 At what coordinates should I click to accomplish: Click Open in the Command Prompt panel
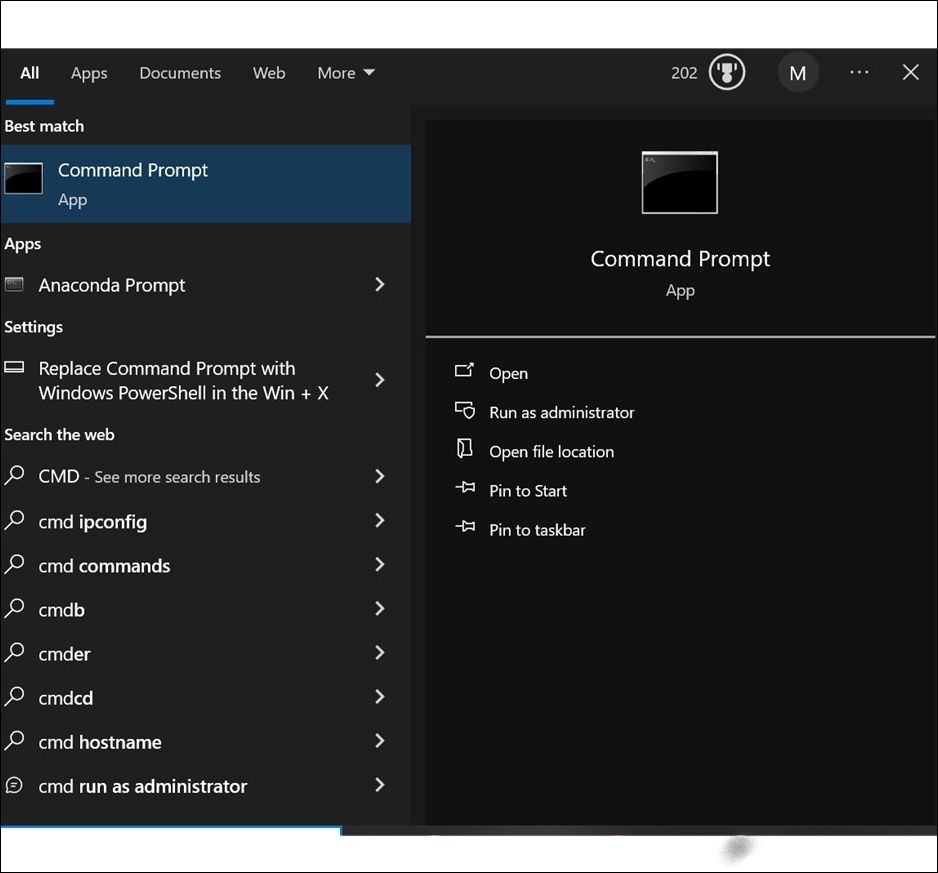[508, 373]
